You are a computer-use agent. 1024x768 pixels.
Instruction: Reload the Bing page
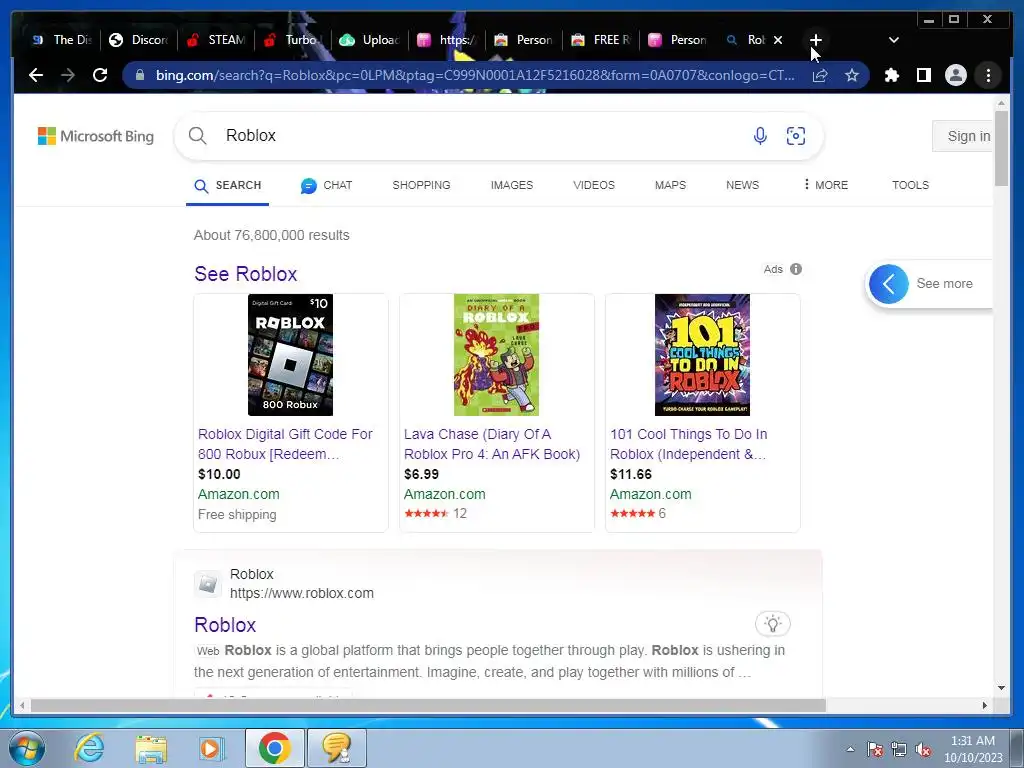click(100, 75)
